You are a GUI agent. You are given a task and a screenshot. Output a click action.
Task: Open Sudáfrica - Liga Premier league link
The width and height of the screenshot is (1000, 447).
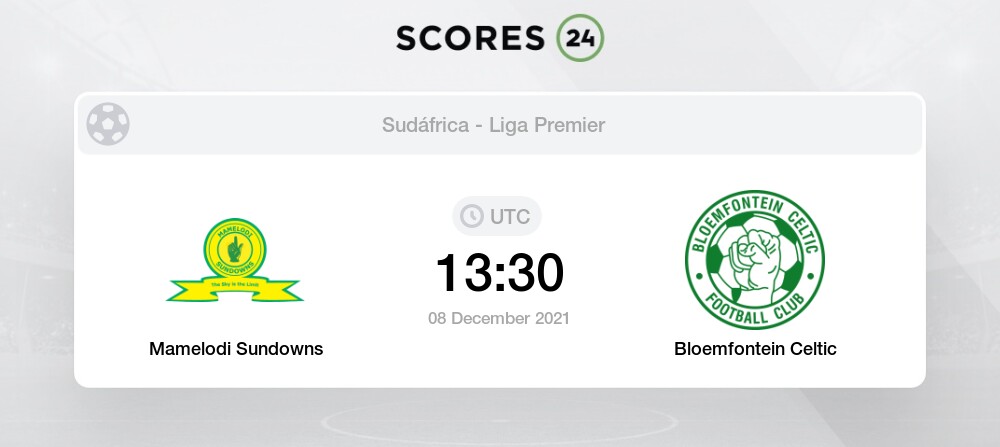pyautogui.click(x=493, y=125)
